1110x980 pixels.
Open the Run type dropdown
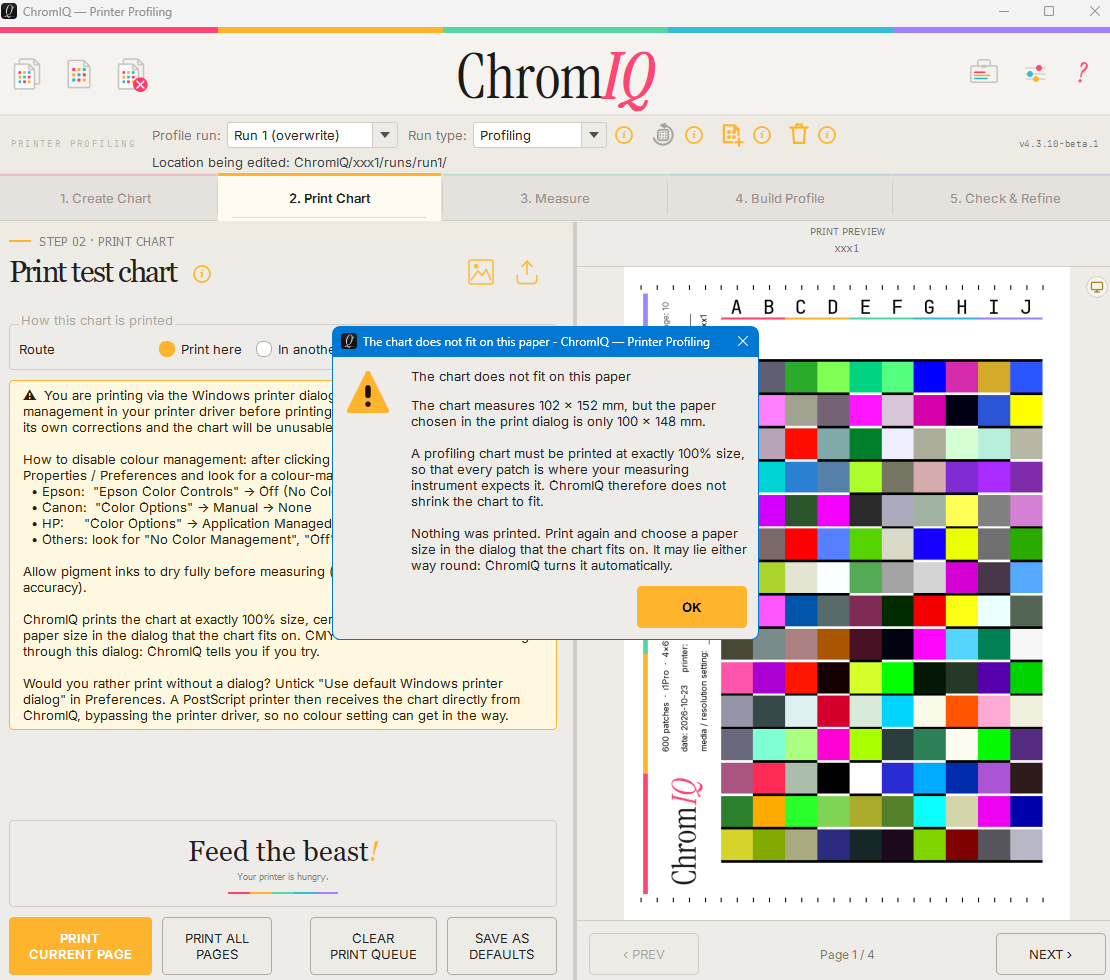(x=539, y=135)
